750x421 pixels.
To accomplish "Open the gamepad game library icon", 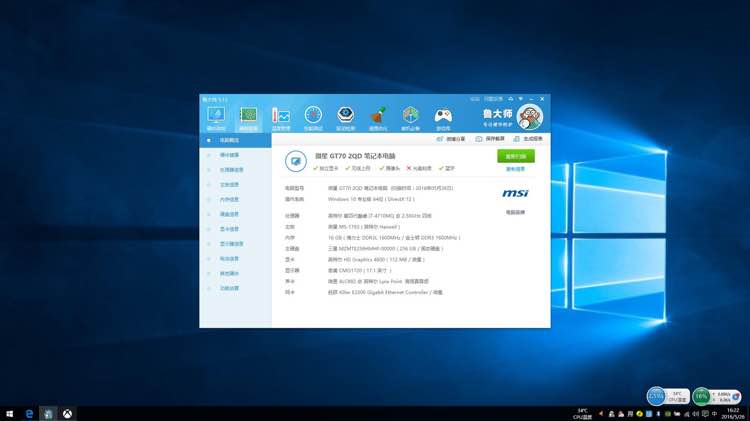I will click(443, 115).
